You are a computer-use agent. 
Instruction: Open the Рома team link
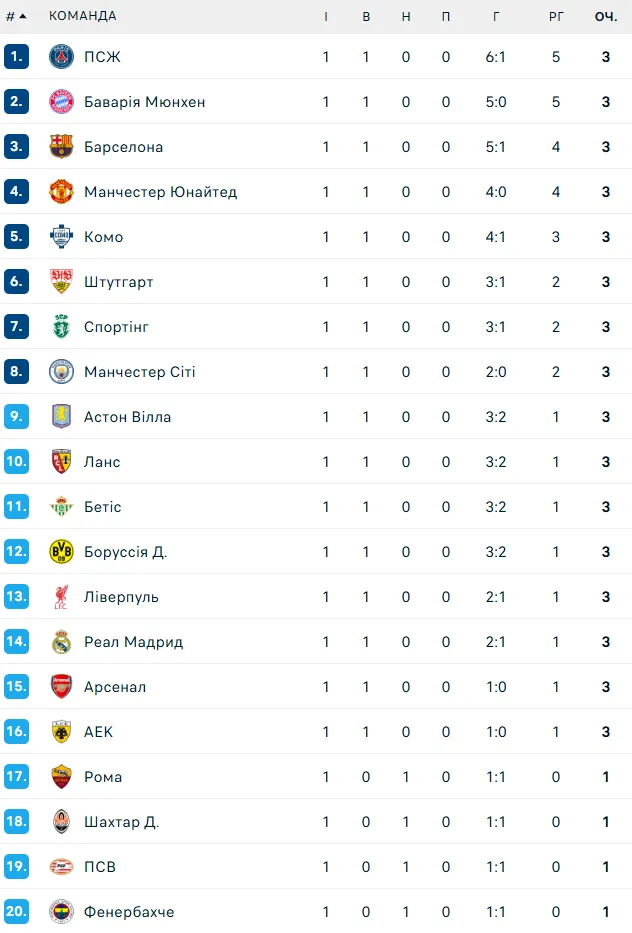pos(103,777)
